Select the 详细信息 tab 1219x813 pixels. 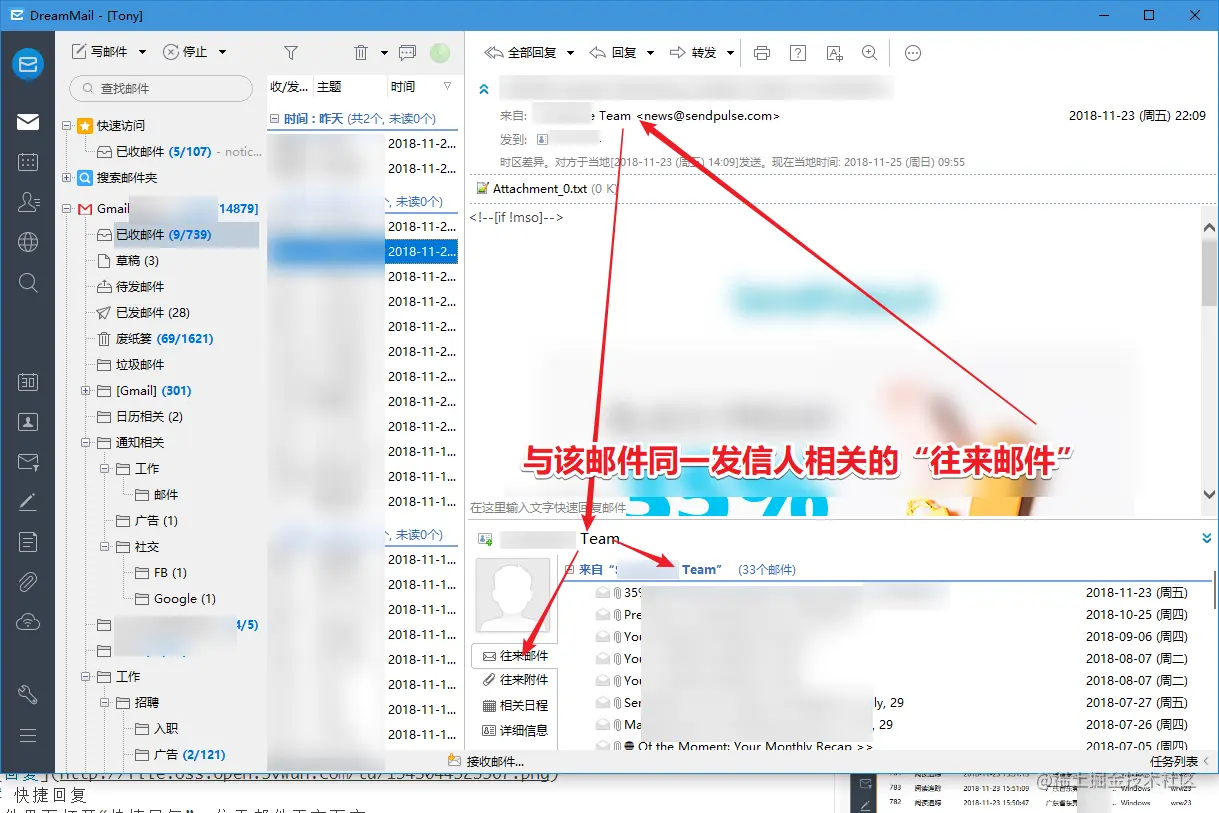[x=514, y=730]
